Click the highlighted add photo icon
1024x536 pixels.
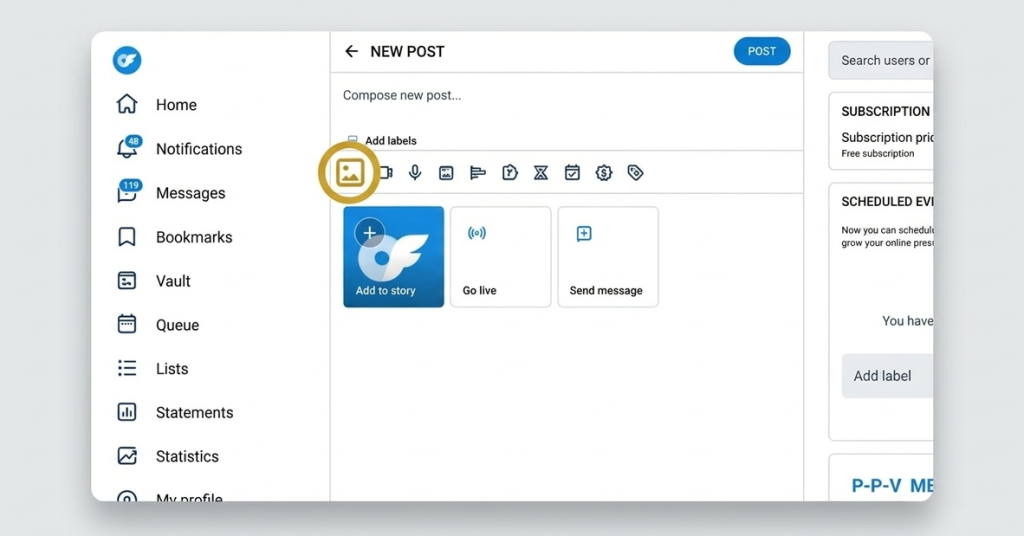point(350,173)
